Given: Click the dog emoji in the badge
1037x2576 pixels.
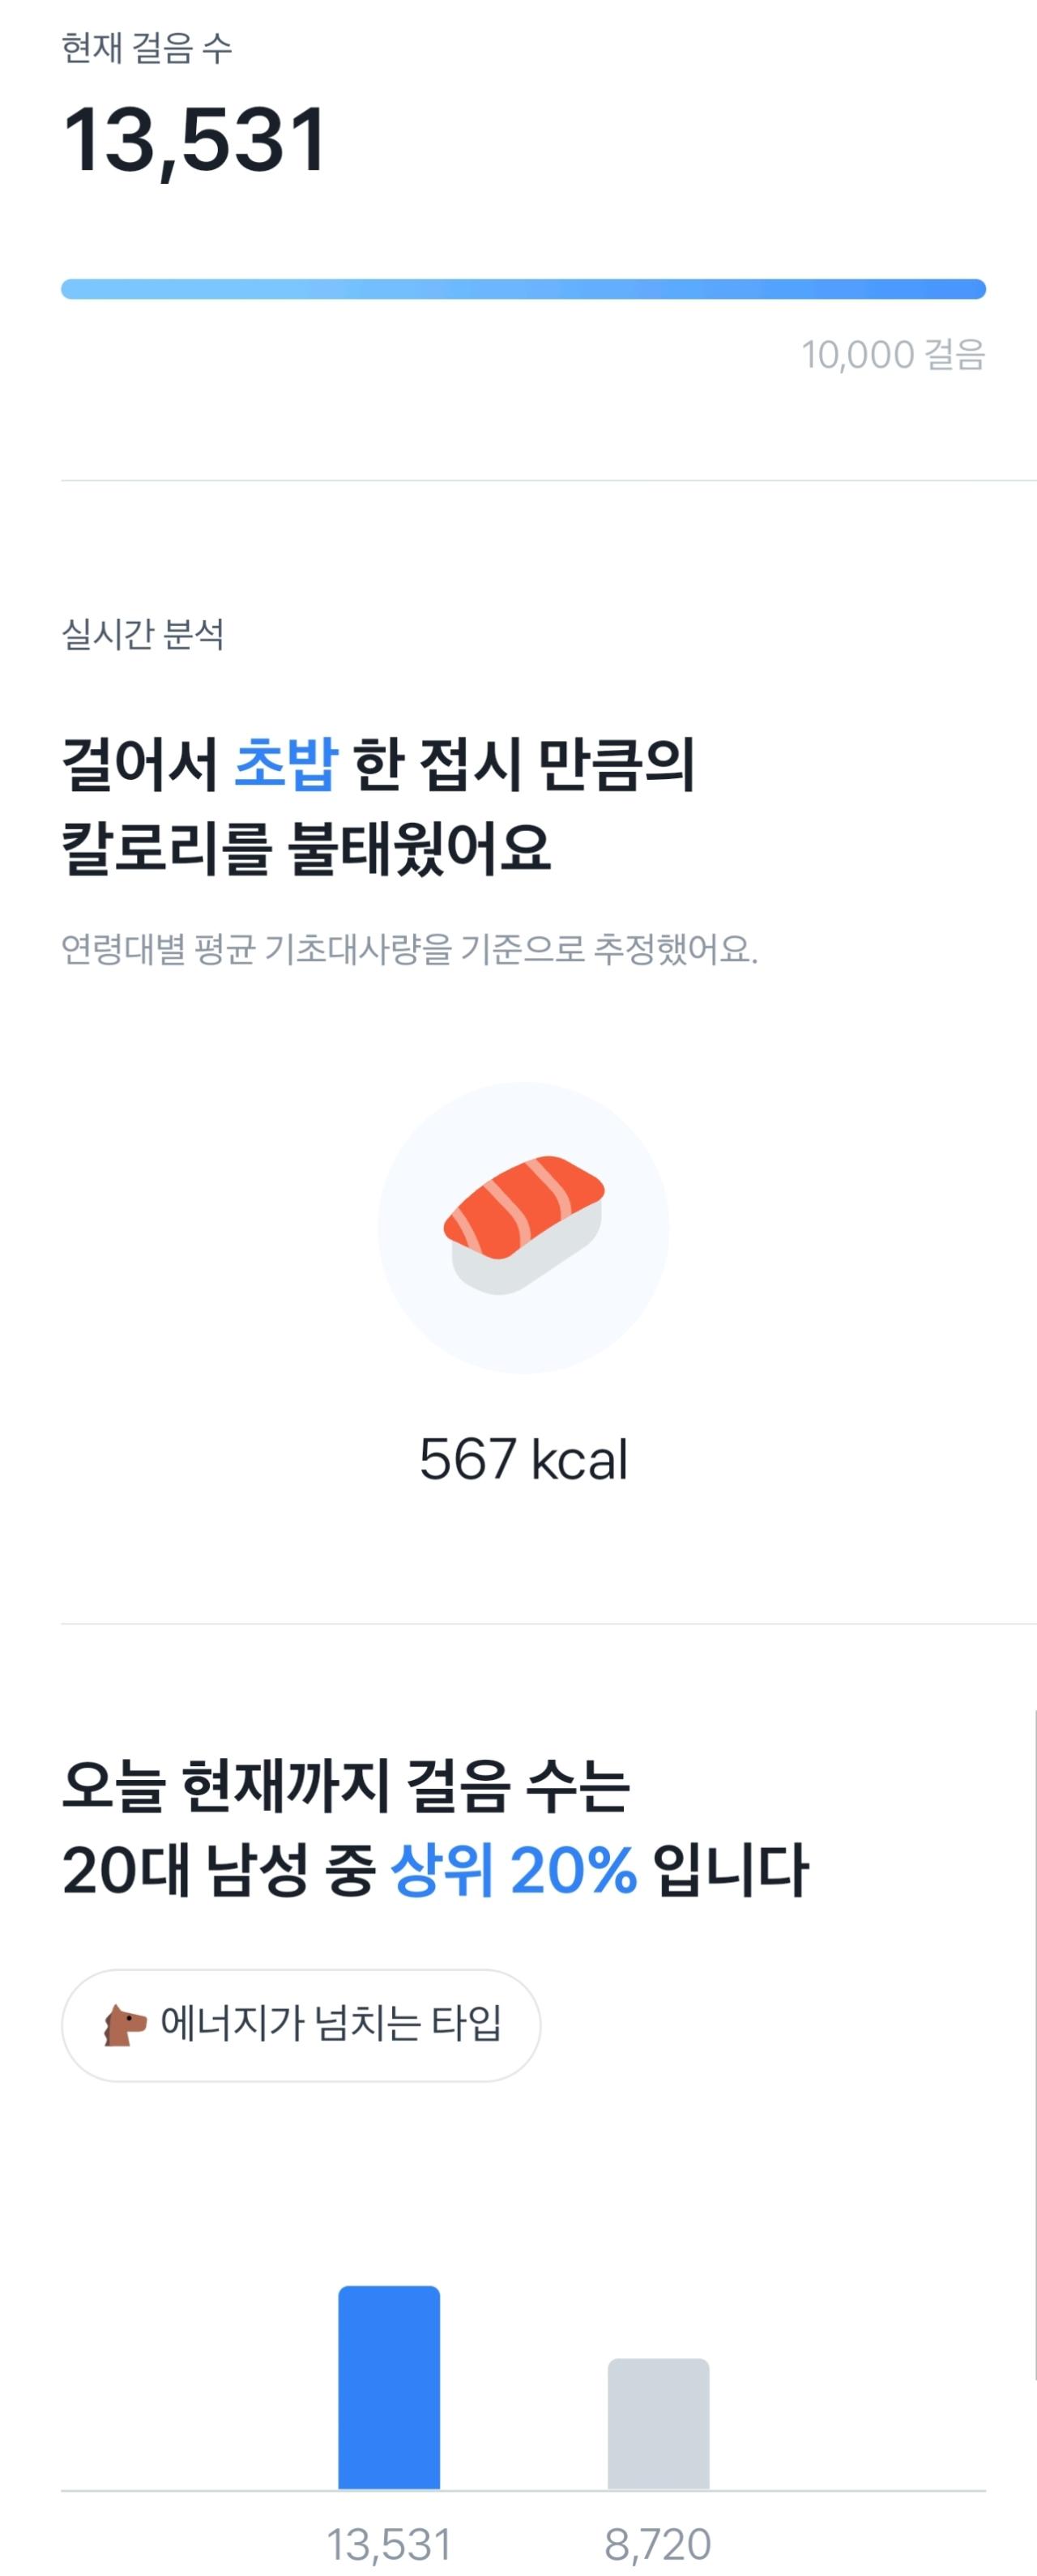Looking at the screenshot, I should 124,2025.
